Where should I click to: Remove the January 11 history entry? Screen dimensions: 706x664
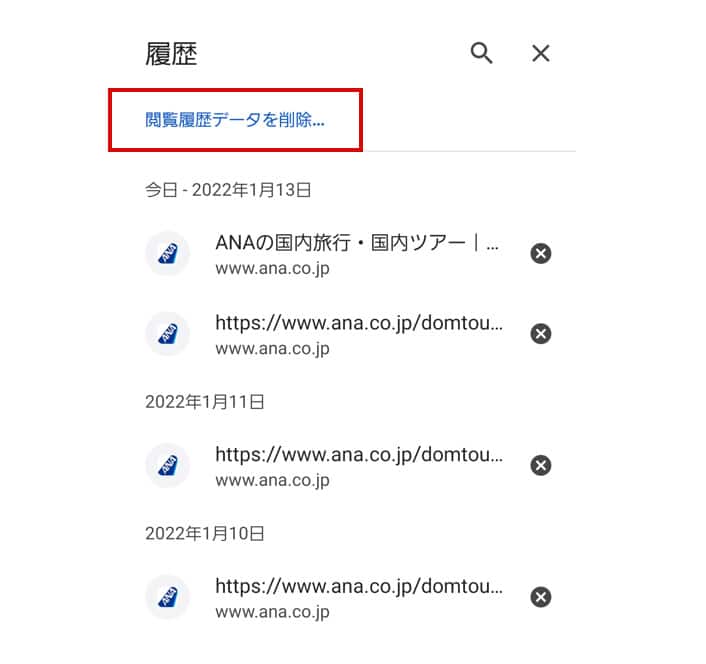540,465
